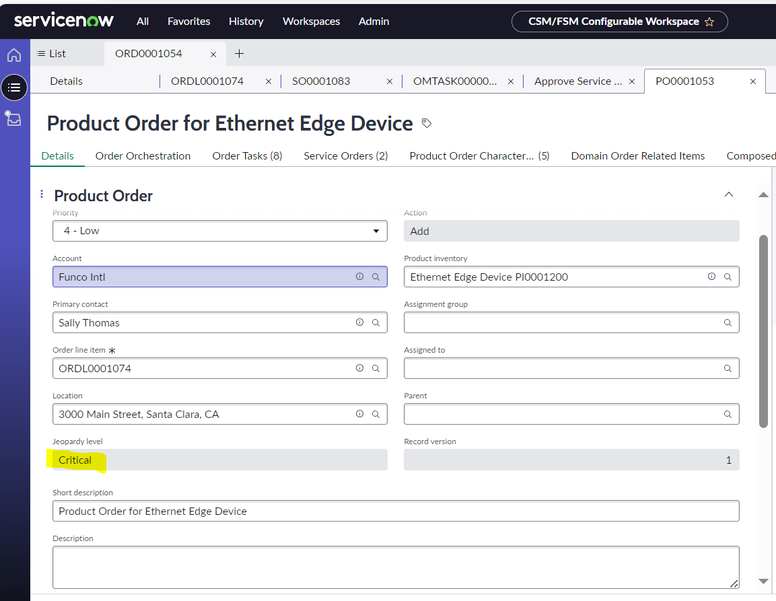Click the ServiceNow logo
776x601 pixels.
[64, 20]
